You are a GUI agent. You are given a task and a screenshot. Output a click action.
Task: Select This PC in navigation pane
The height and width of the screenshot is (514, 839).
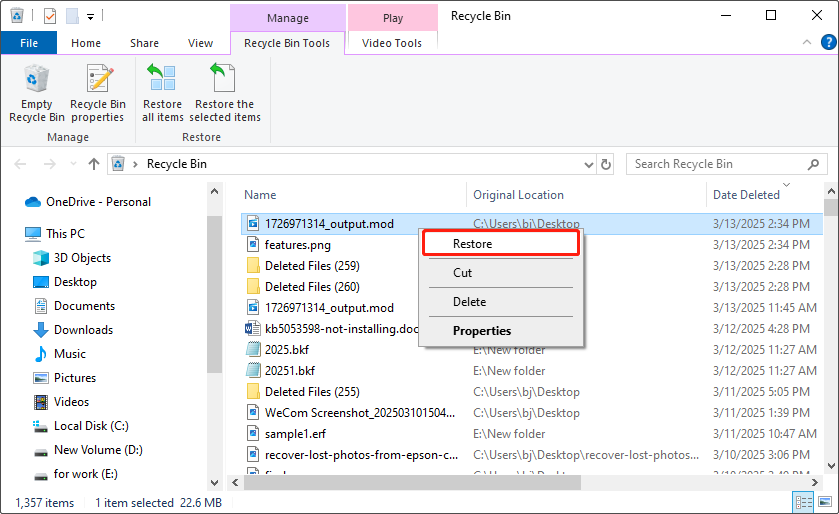(x=65, y=234)
